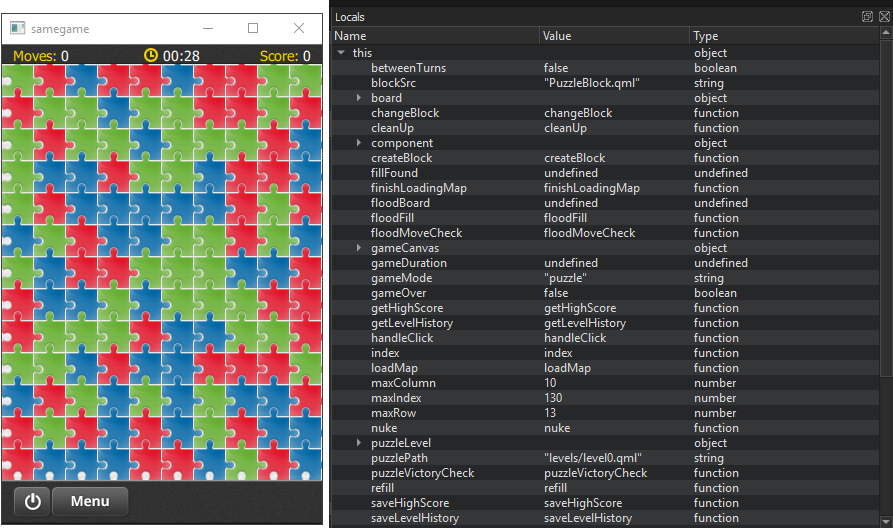Click the samegame window title icon
The height and width of the screenshot is (529, 893).
pyautogui.click(x=17, y=29)
